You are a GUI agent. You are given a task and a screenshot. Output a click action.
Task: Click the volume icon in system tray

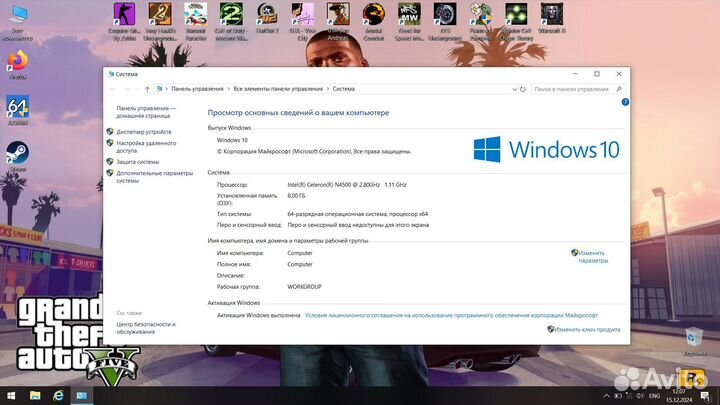(x=640, y=396)
